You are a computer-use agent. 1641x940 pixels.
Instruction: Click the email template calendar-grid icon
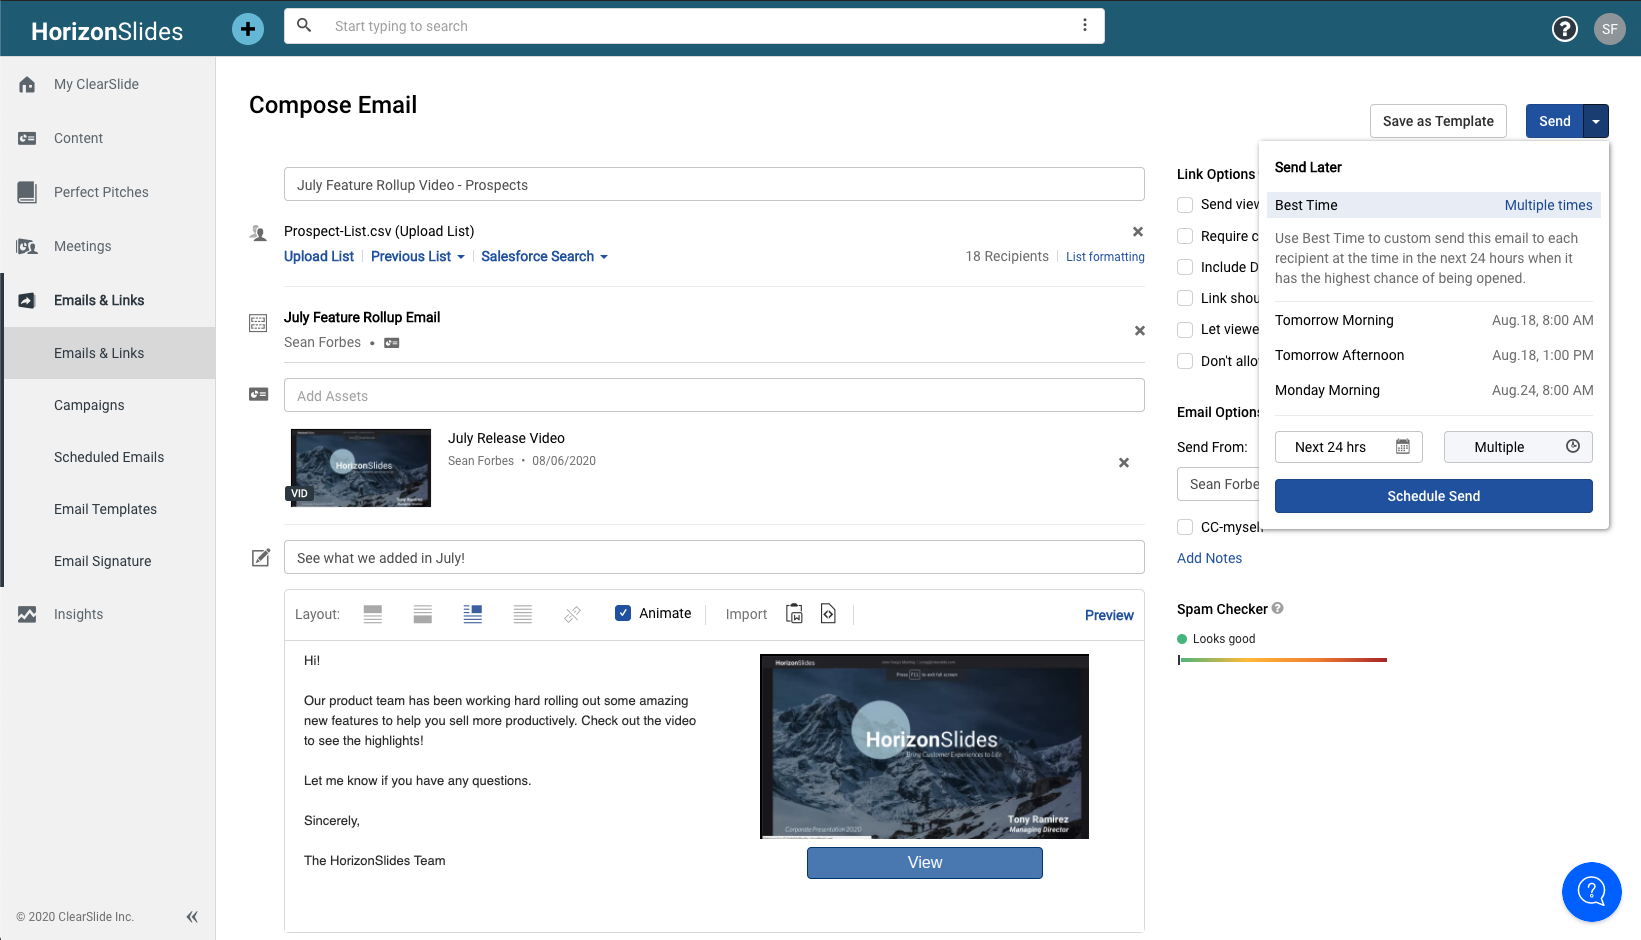click(258, 323)
